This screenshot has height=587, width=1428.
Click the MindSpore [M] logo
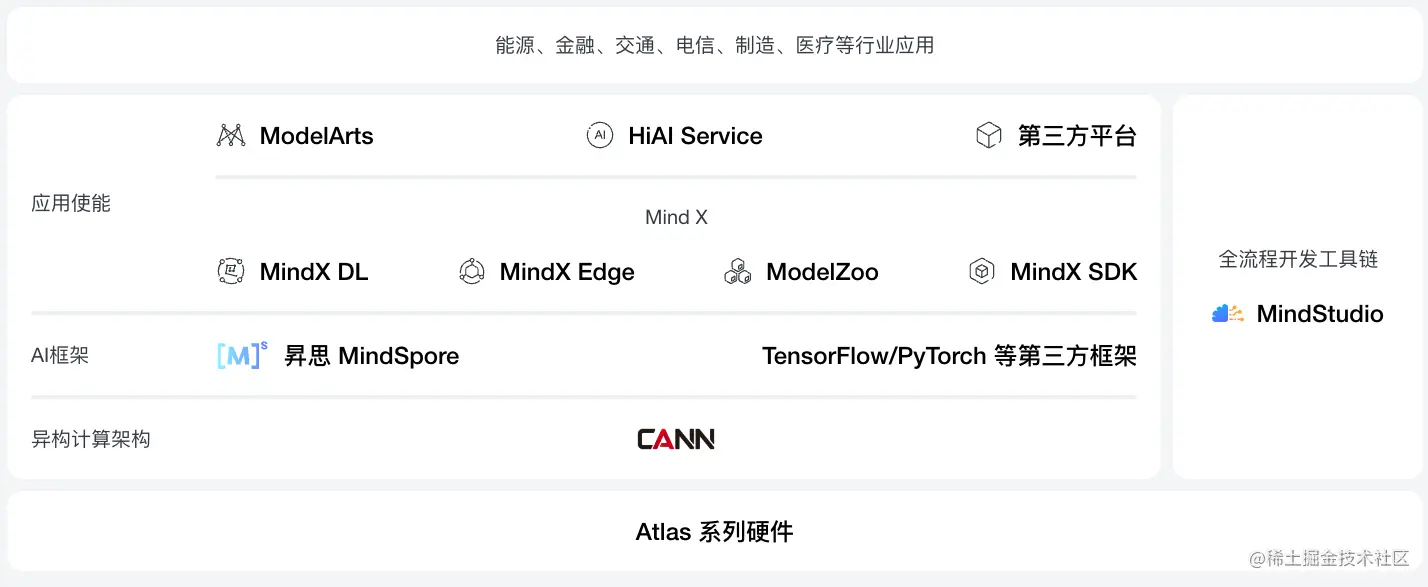[x=242, y=355]
